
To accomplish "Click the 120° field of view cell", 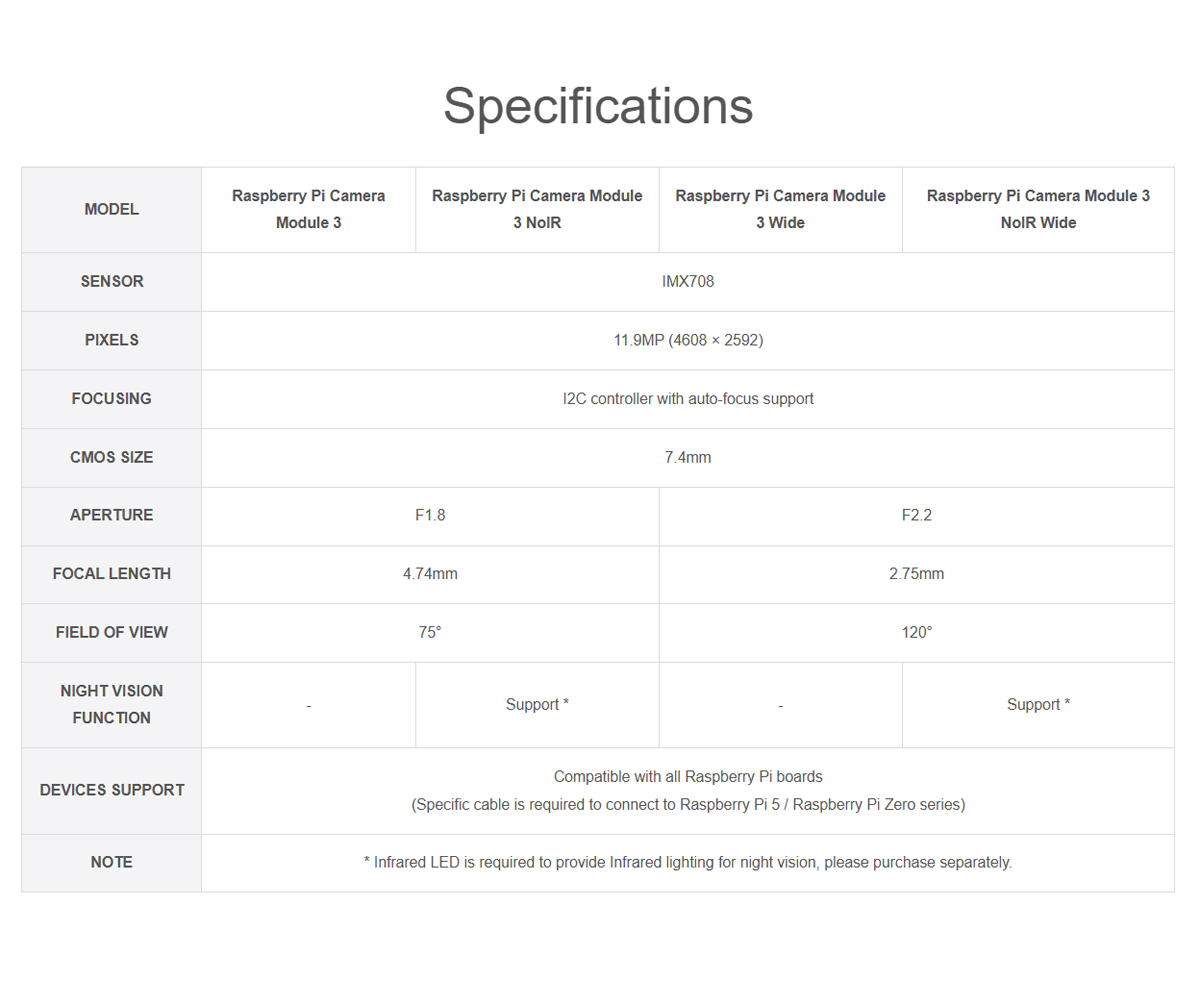I will click(916, 632).
